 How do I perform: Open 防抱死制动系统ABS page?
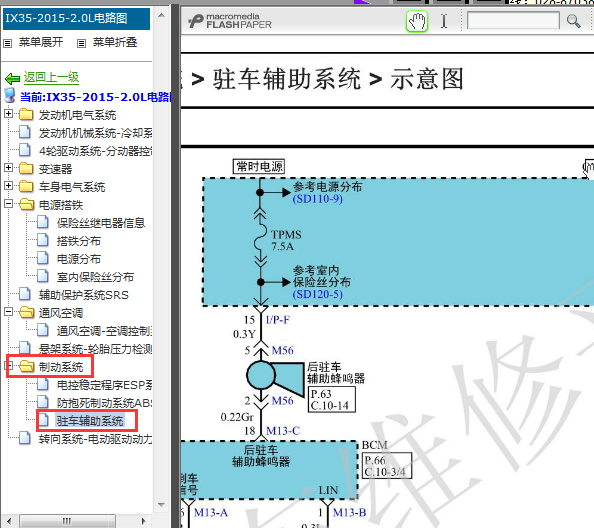pyautogui.click(x=105, y=403)
